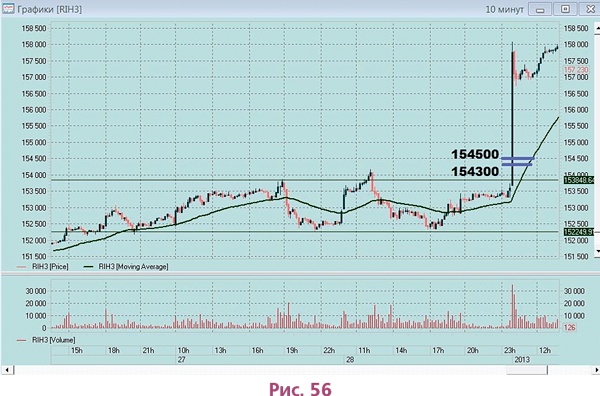The height and width of the screenshot is (396, 600).
Task: Click the horizontal scrollbar right arrow
Action: click(x=596, y=370)
